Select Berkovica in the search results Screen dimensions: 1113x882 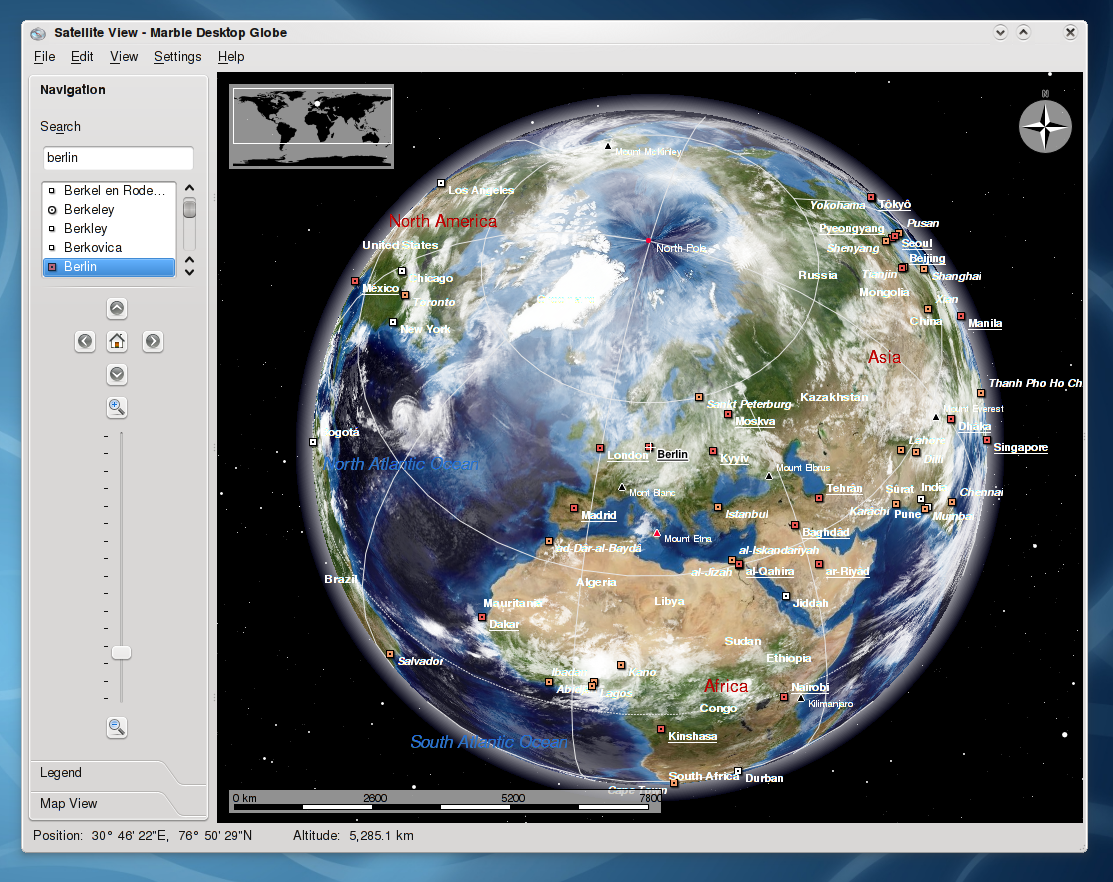click(x=89, y=247)
